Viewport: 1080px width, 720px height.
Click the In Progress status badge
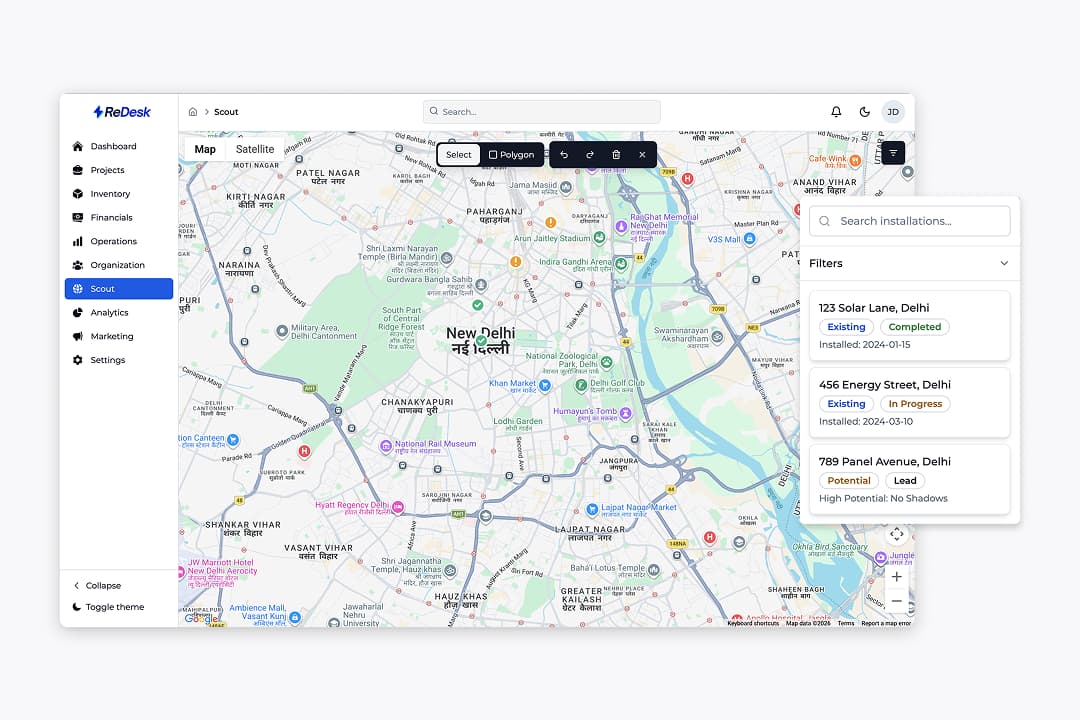click(915, 404)
